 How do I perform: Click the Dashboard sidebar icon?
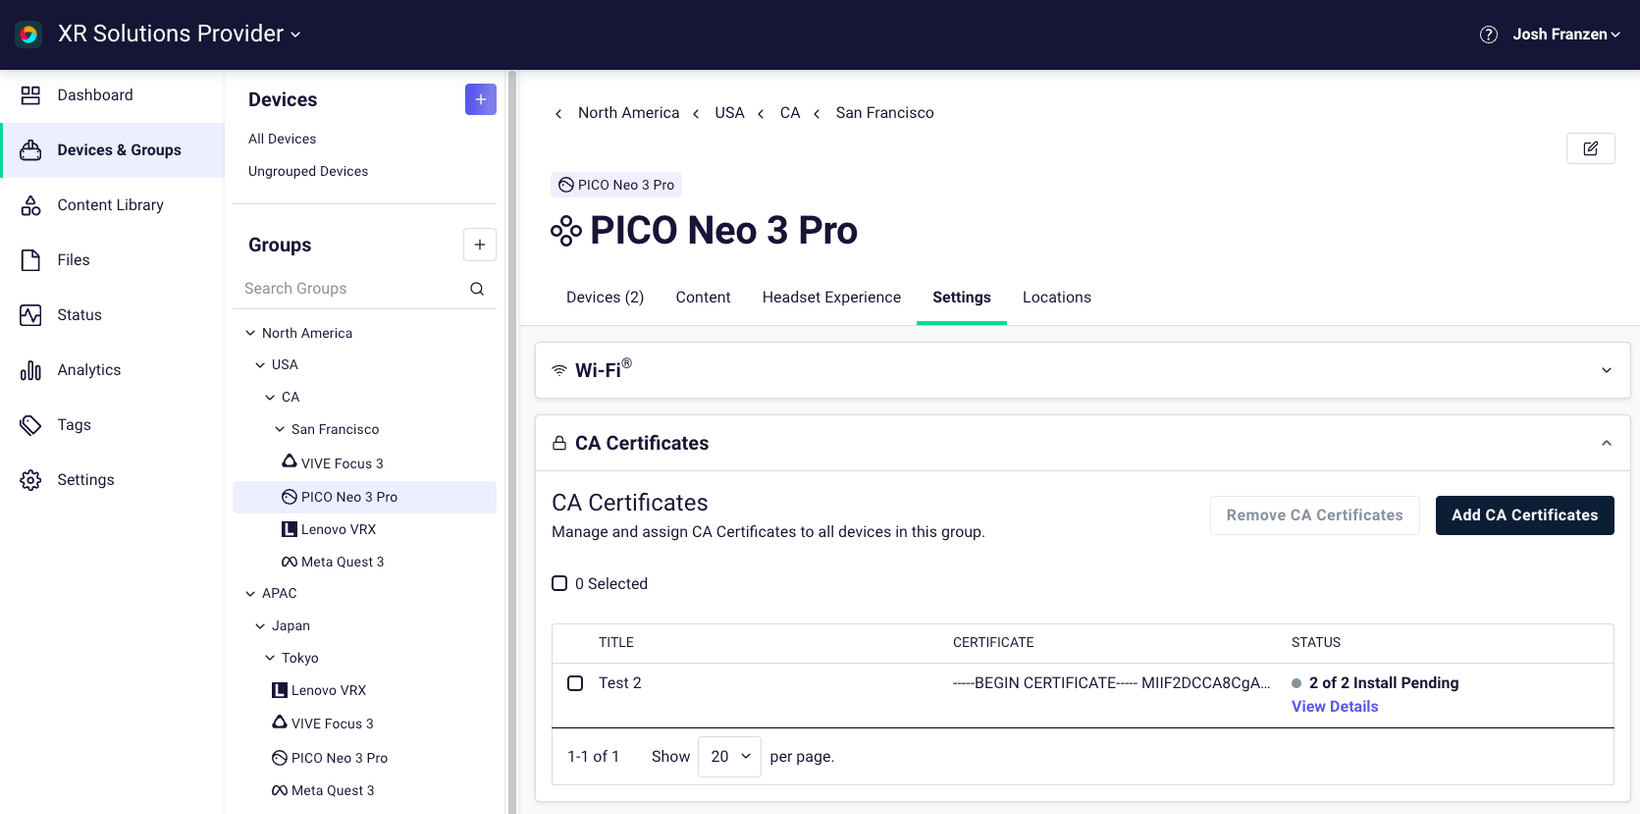coord(31,95)
